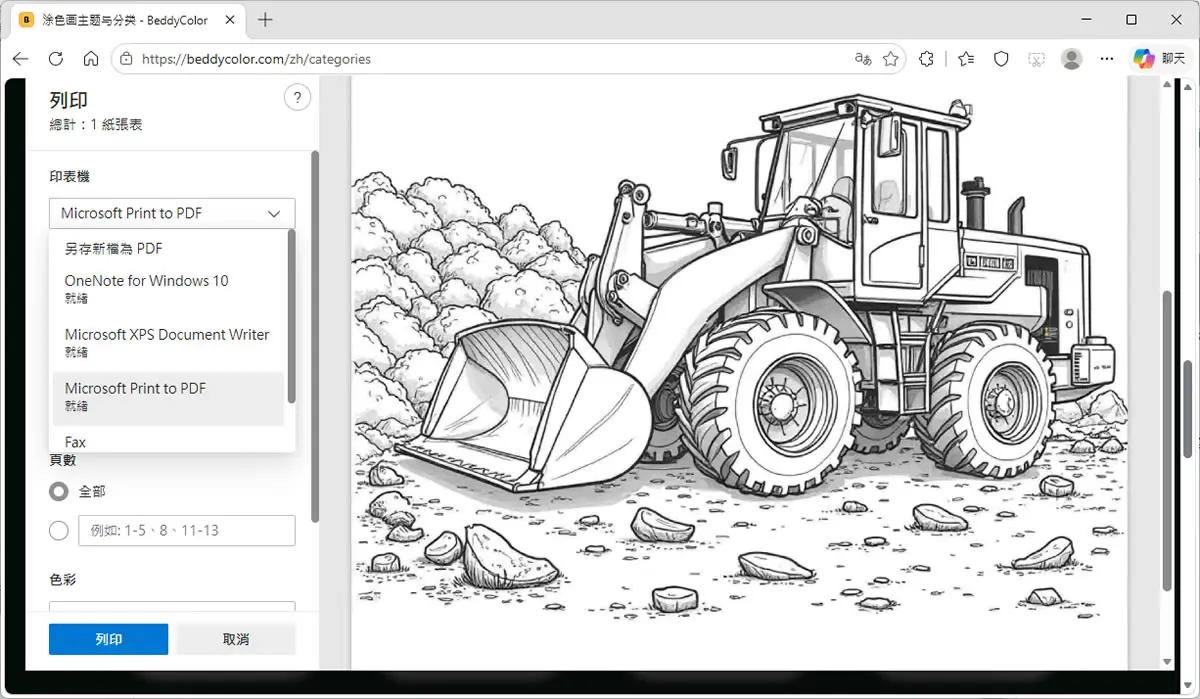Collapse the Microsoft Print to PDF printer dropdown
The width and height of the screenshot is (1200, 699).
click(172, 213)
